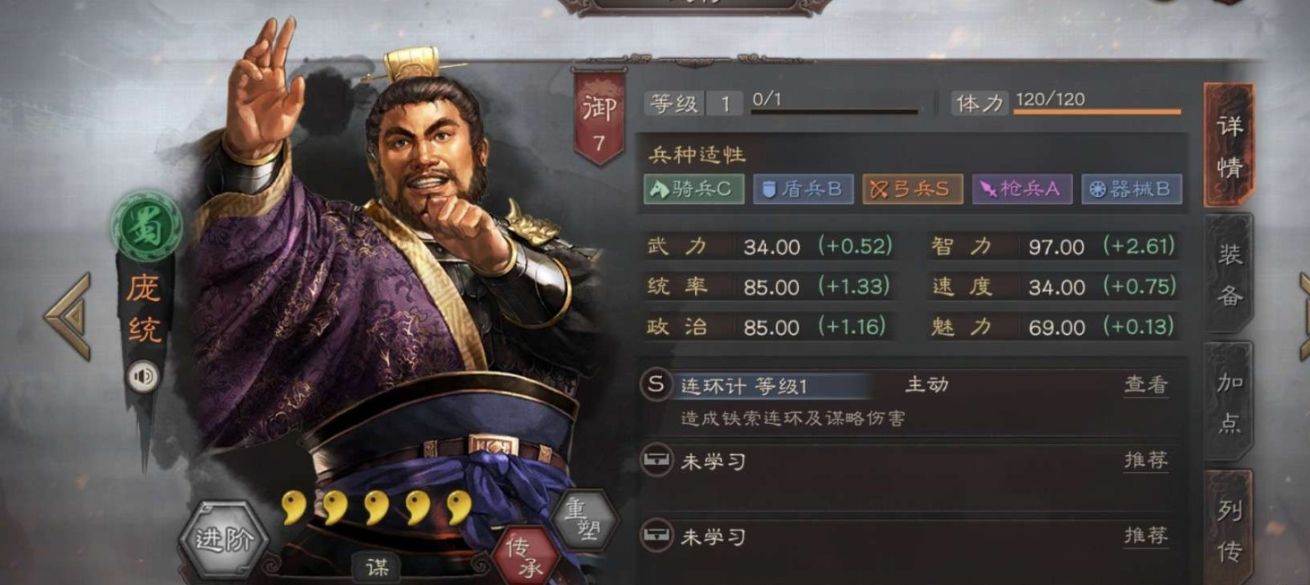Tap the green 蜀 faction emblem
1310x585 pixels.
146,226
